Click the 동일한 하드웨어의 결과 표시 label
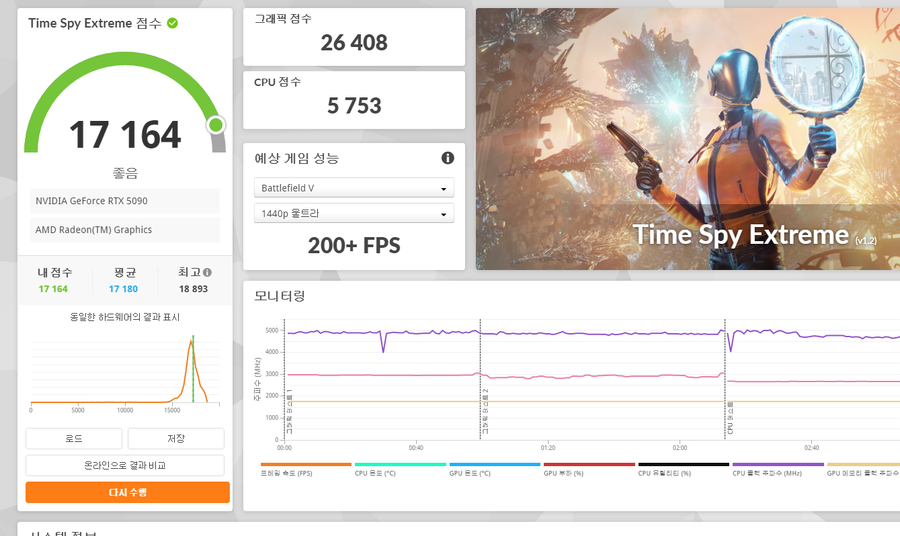900x536 pixels. (125, 317)
